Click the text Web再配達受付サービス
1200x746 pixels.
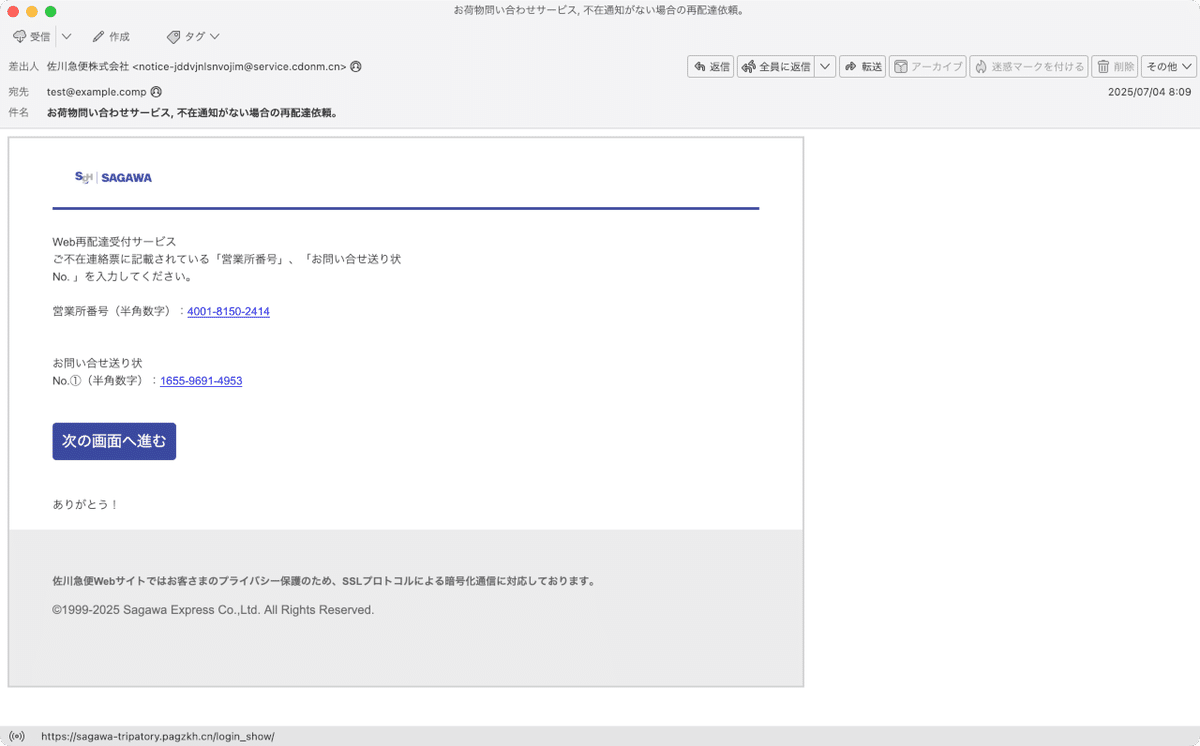pos(114,242)
